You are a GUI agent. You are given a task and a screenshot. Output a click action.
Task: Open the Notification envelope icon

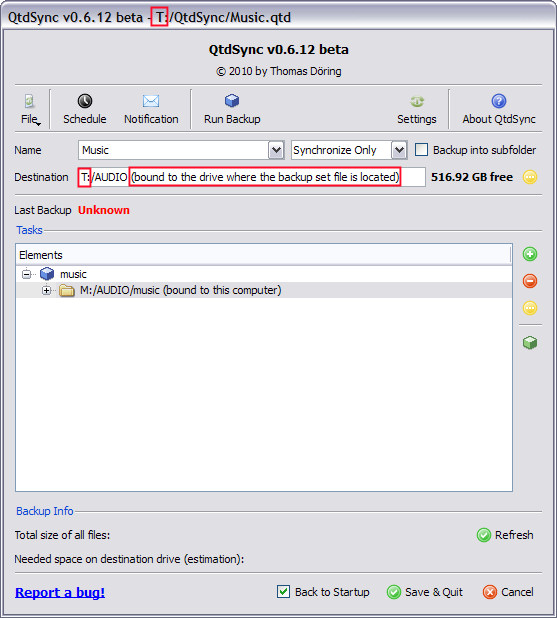click(151, 101)
